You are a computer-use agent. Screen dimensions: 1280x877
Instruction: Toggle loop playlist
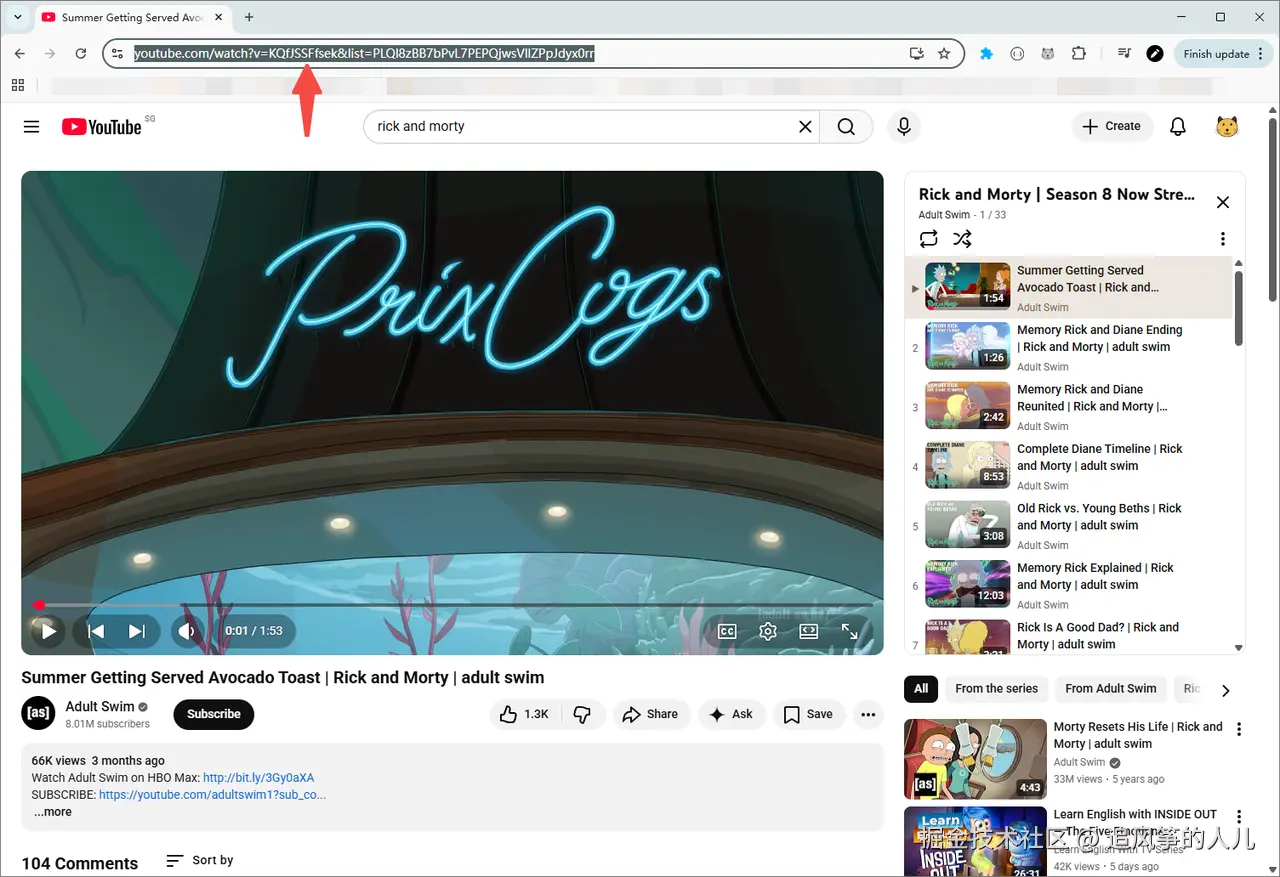[x=929, y=238]
